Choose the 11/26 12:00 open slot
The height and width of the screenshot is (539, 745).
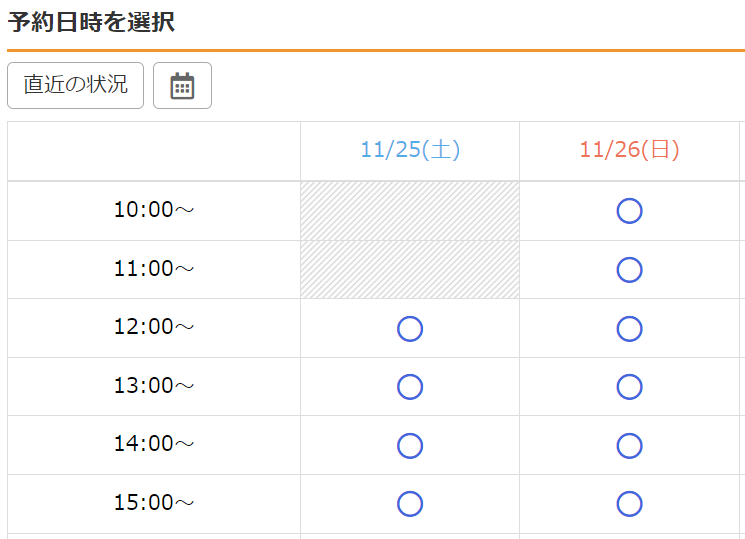(630, 329)
